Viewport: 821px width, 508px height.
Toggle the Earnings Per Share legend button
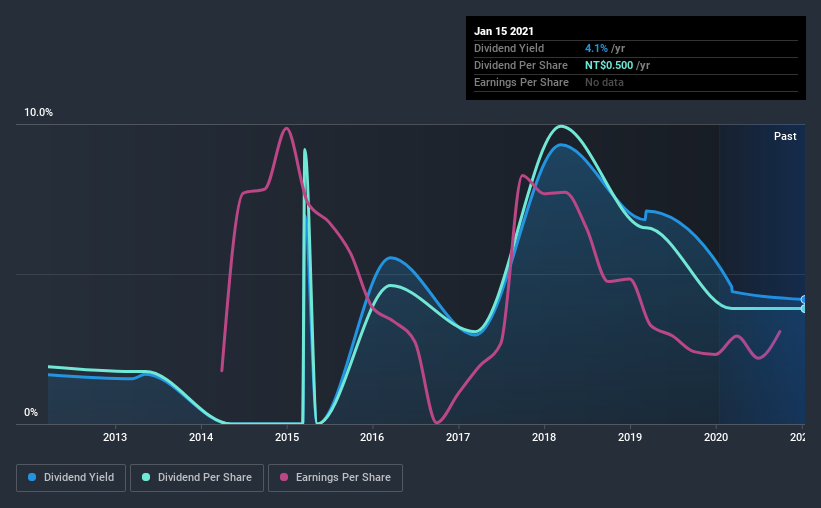(x=335, y=478)
